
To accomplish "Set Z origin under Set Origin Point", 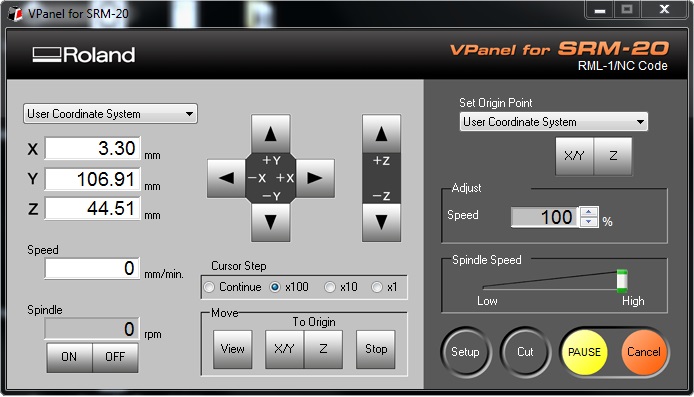I will click(613, 156).
